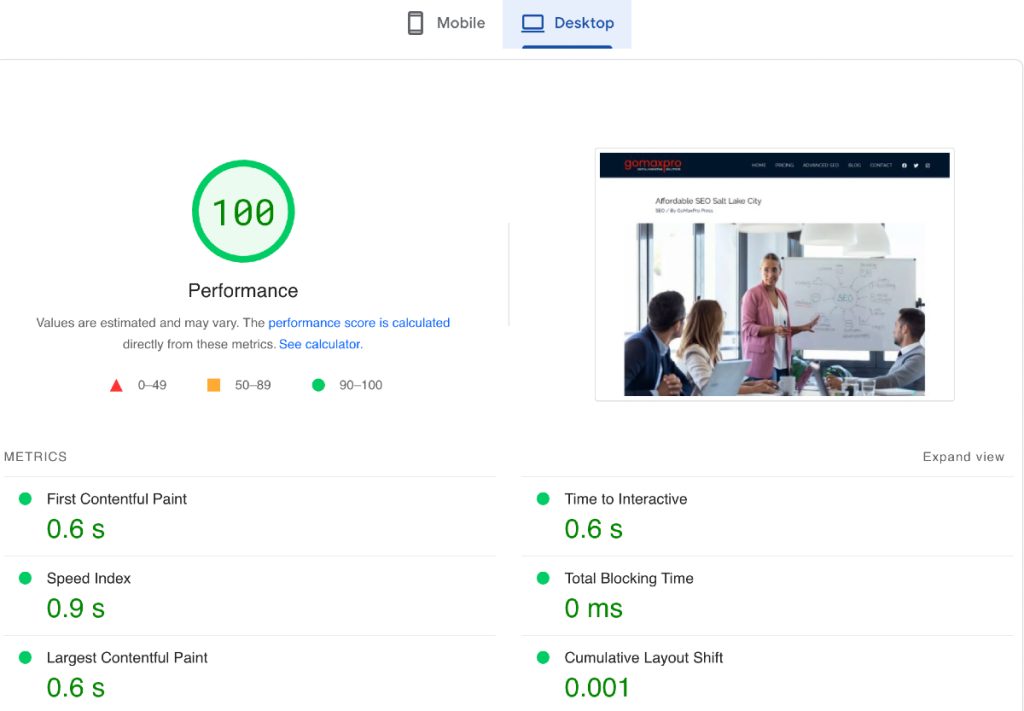The width and height of the screenshot is (1024, 711).
Task: Click the '90–100' legend range text
Action: click(x=360, y=385)
